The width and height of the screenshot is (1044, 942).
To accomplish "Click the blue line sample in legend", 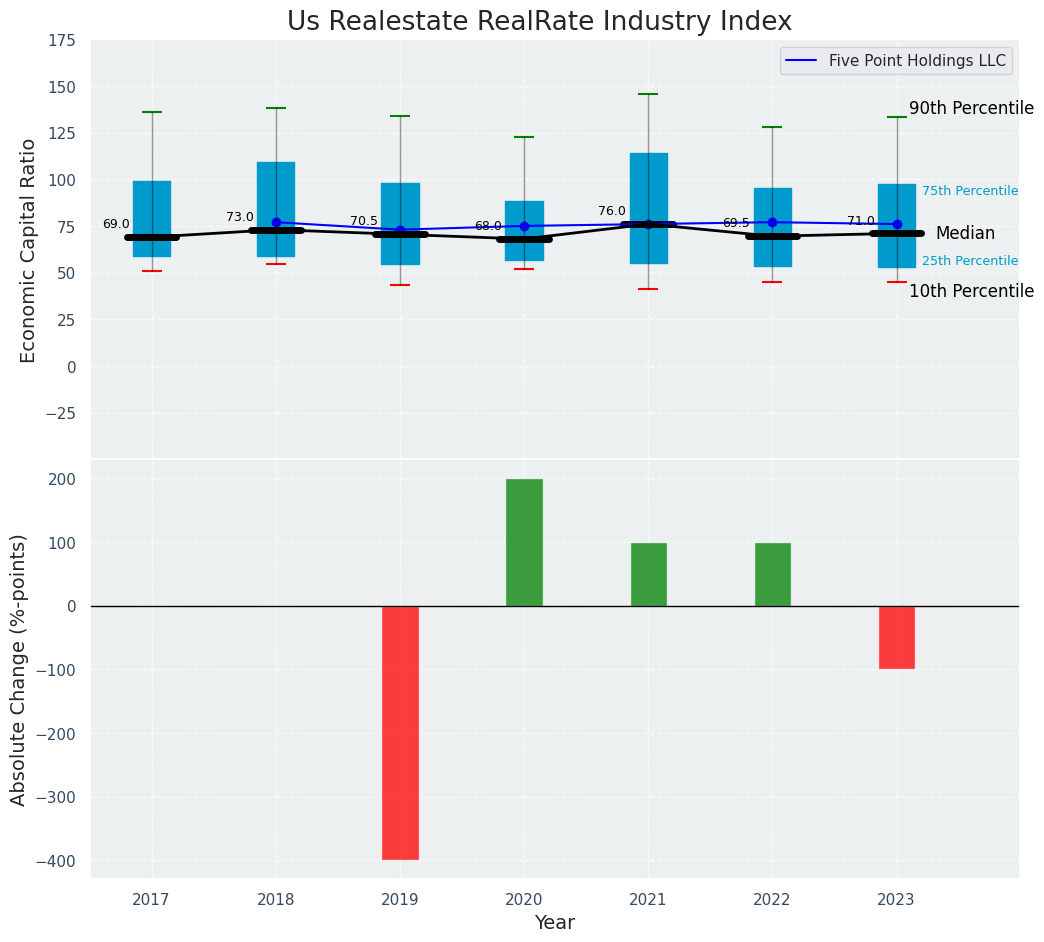I will (803, 61).
